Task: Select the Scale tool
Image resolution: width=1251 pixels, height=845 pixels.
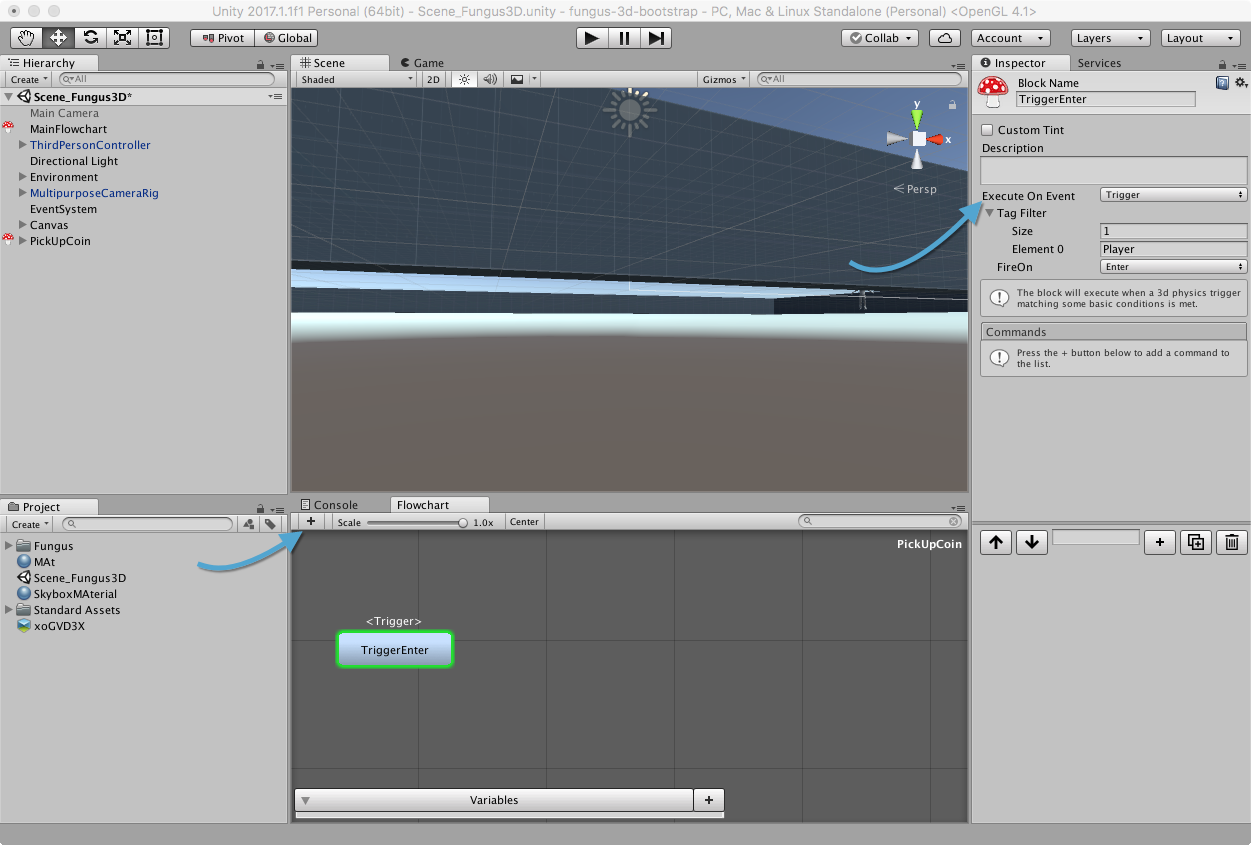Action: (122, 38)
